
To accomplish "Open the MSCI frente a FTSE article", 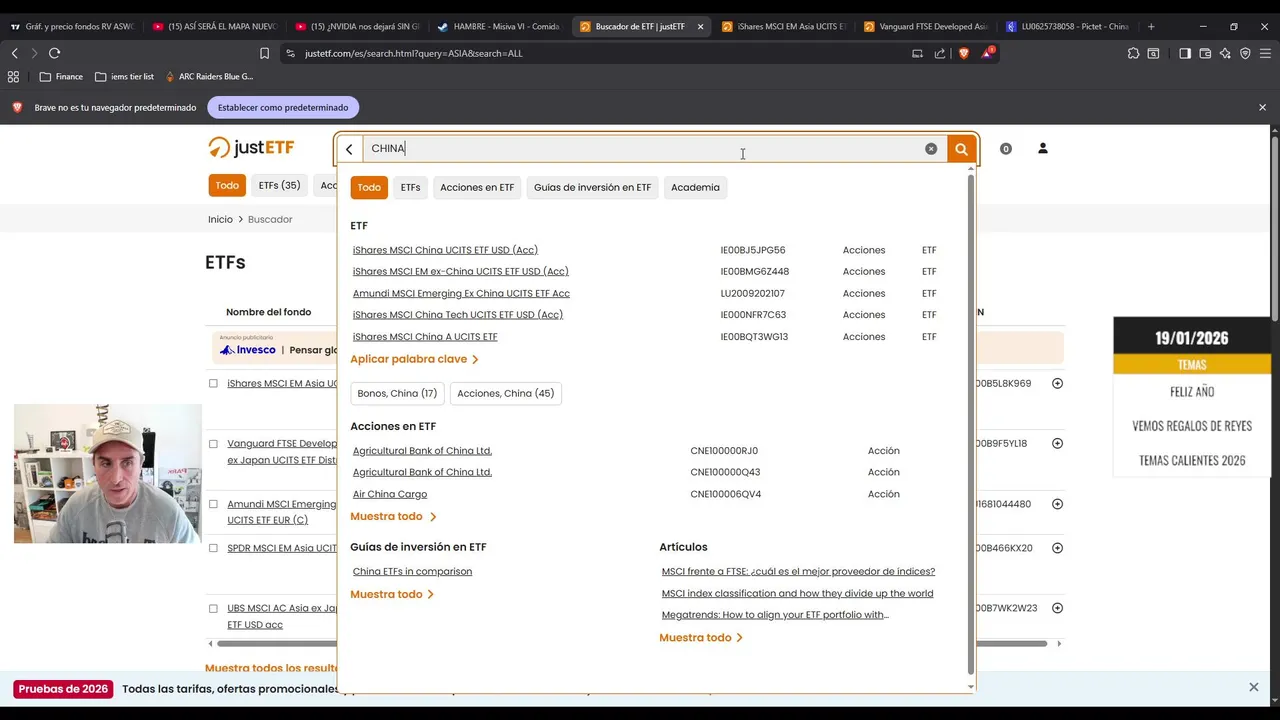I will 798,572.
